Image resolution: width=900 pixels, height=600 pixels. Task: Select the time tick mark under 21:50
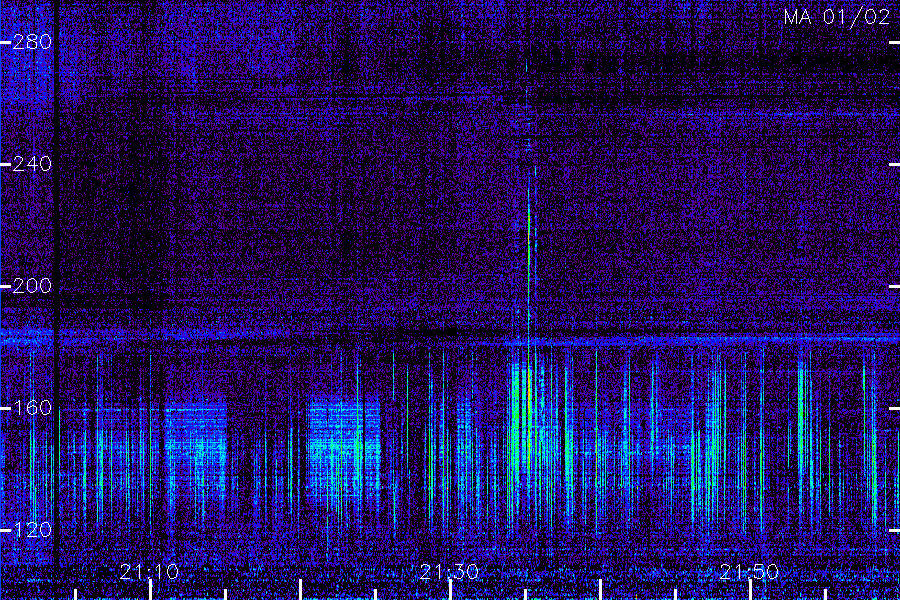click(x=750, y=590)
